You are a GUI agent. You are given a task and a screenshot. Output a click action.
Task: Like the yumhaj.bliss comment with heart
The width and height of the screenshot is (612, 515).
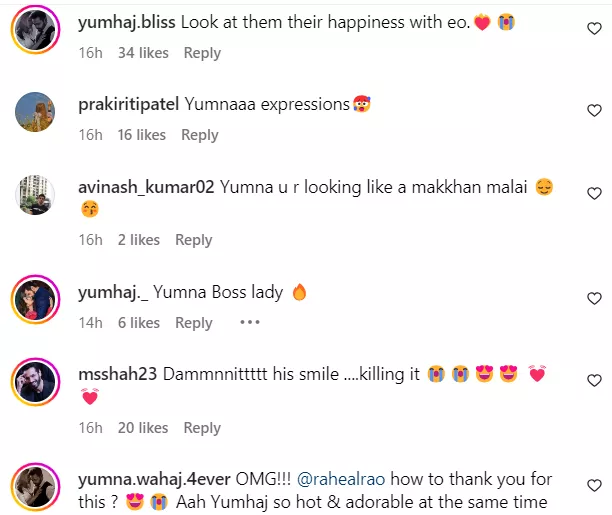[594, 30]
